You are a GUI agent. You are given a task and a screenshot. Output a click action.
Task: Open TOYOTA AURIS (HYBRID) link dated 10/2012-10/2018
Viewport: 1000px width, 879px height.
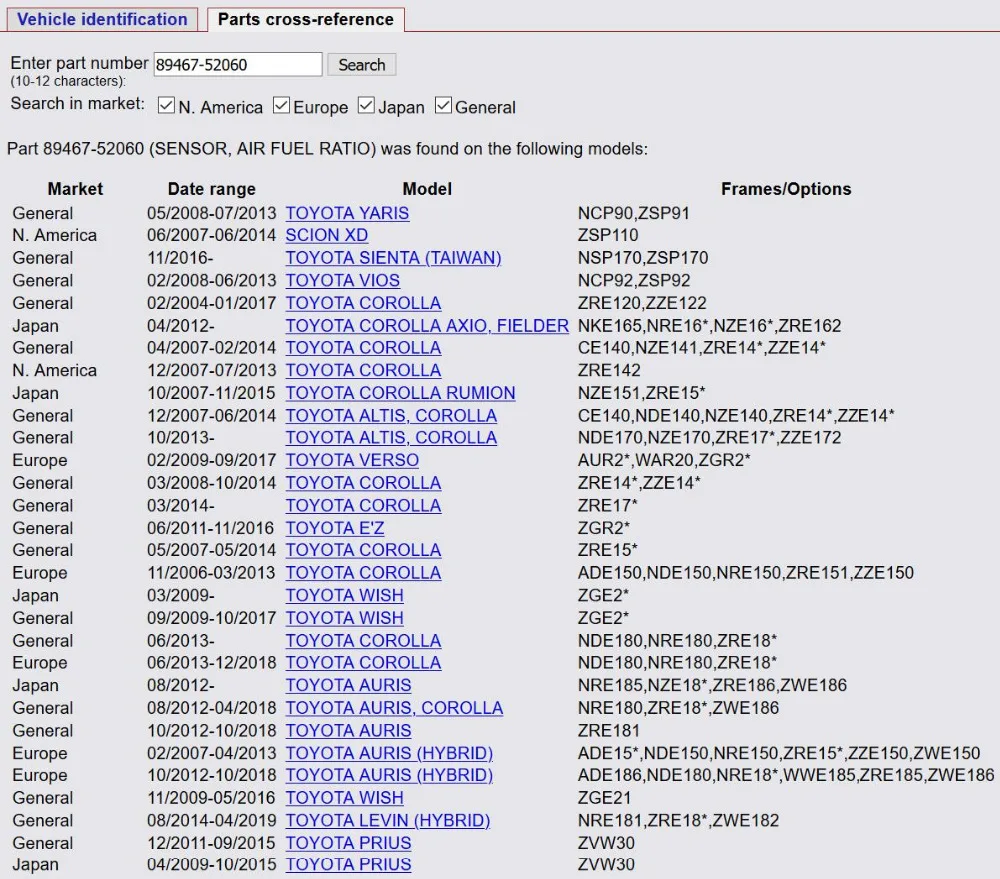pos(389,775)
